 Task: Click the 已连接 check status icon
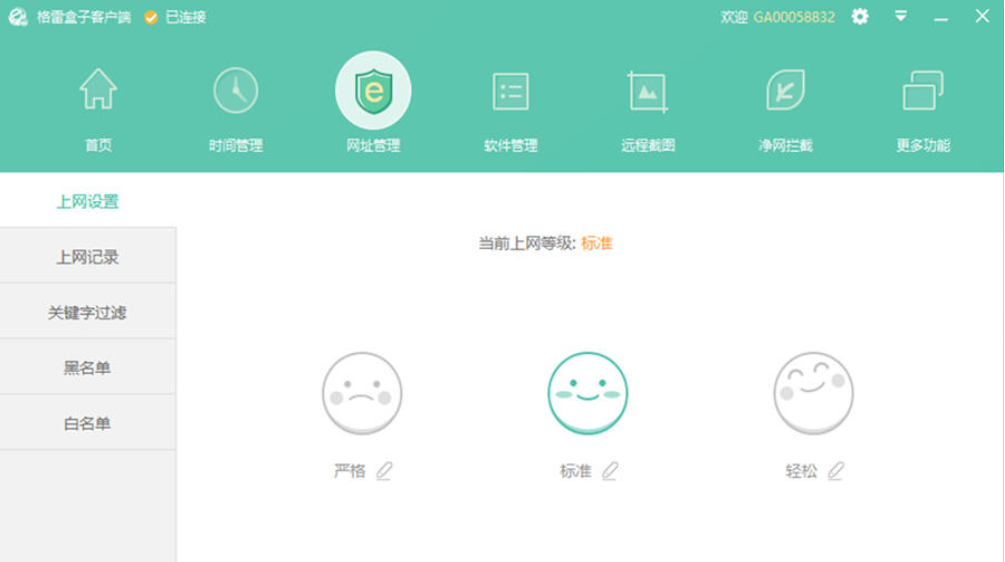[x=151, y=17]
